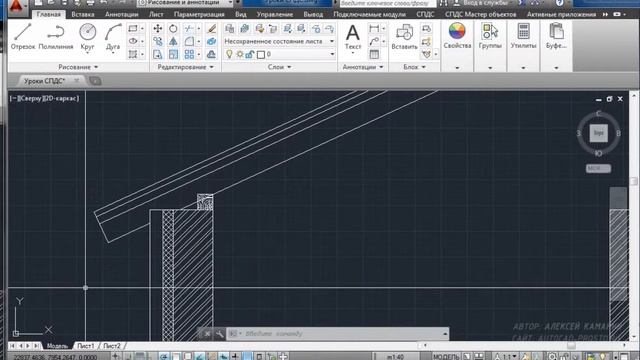Expand the Блок panel
Viewport: 640px width, 360px height.
tap(415, 67)
